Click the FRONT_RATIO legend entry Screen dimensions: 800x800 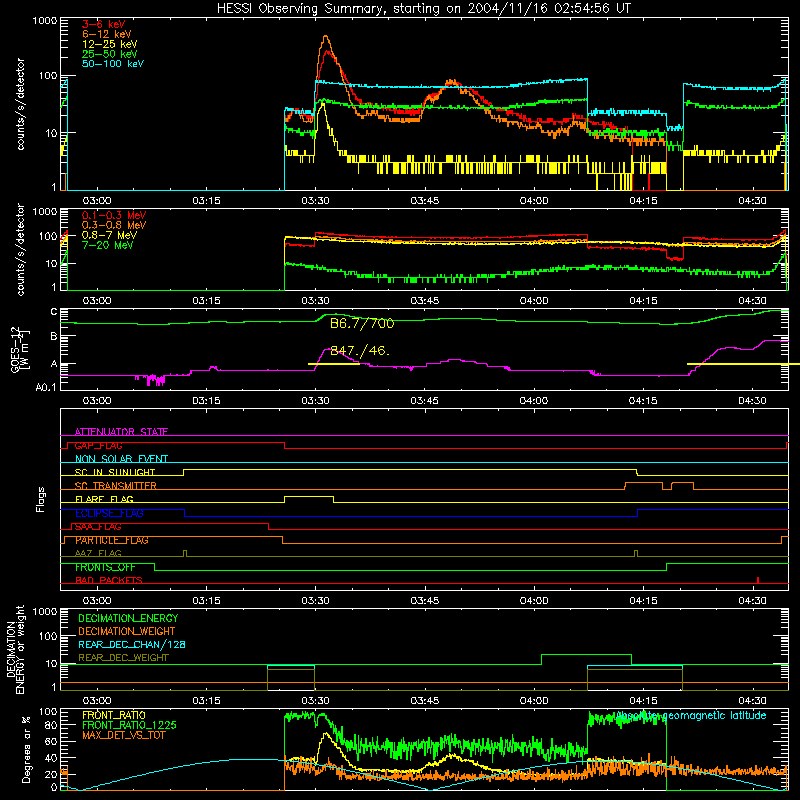tap(114, 715)
